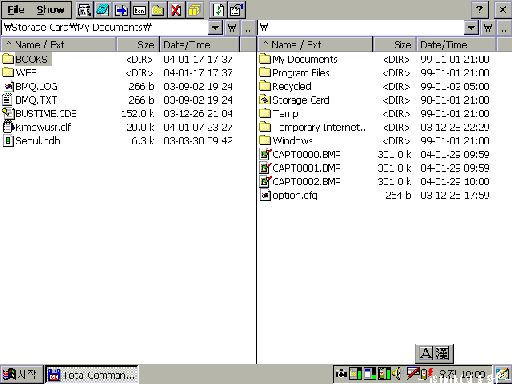
Task: Click the disconnected network tray icon
Action: click(413, 373)
